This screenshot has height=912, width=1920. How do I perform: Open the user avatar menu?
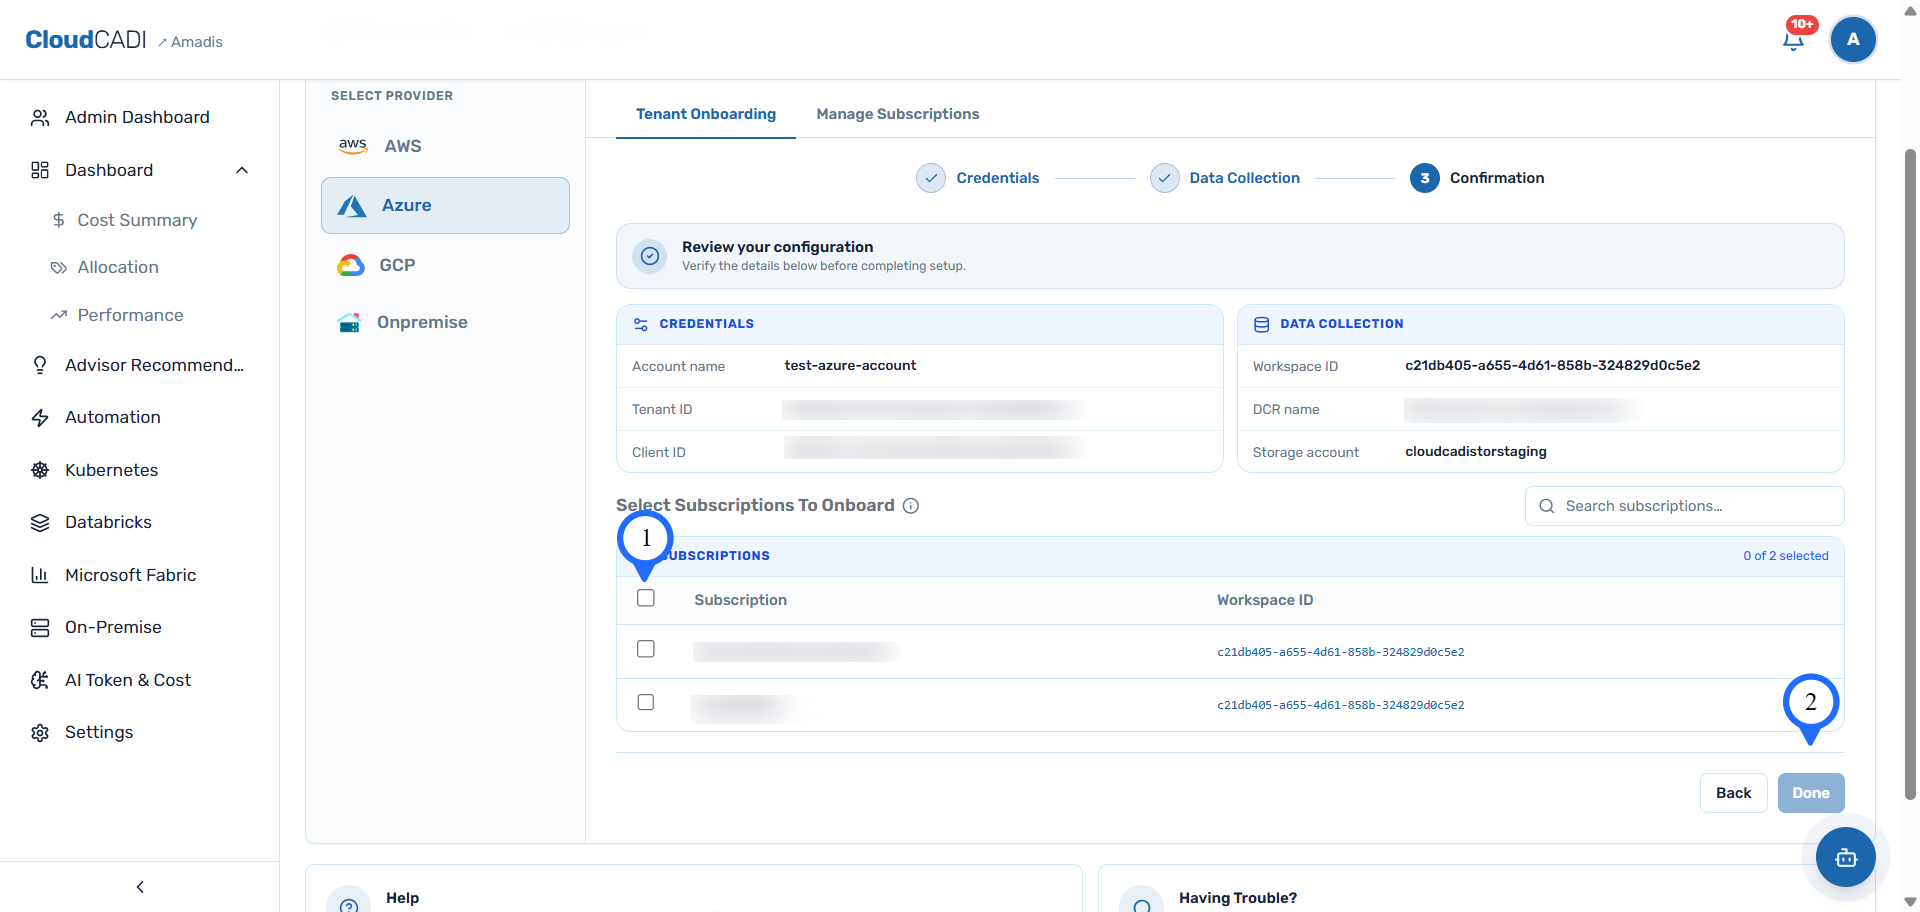[x=1853, y=40]
